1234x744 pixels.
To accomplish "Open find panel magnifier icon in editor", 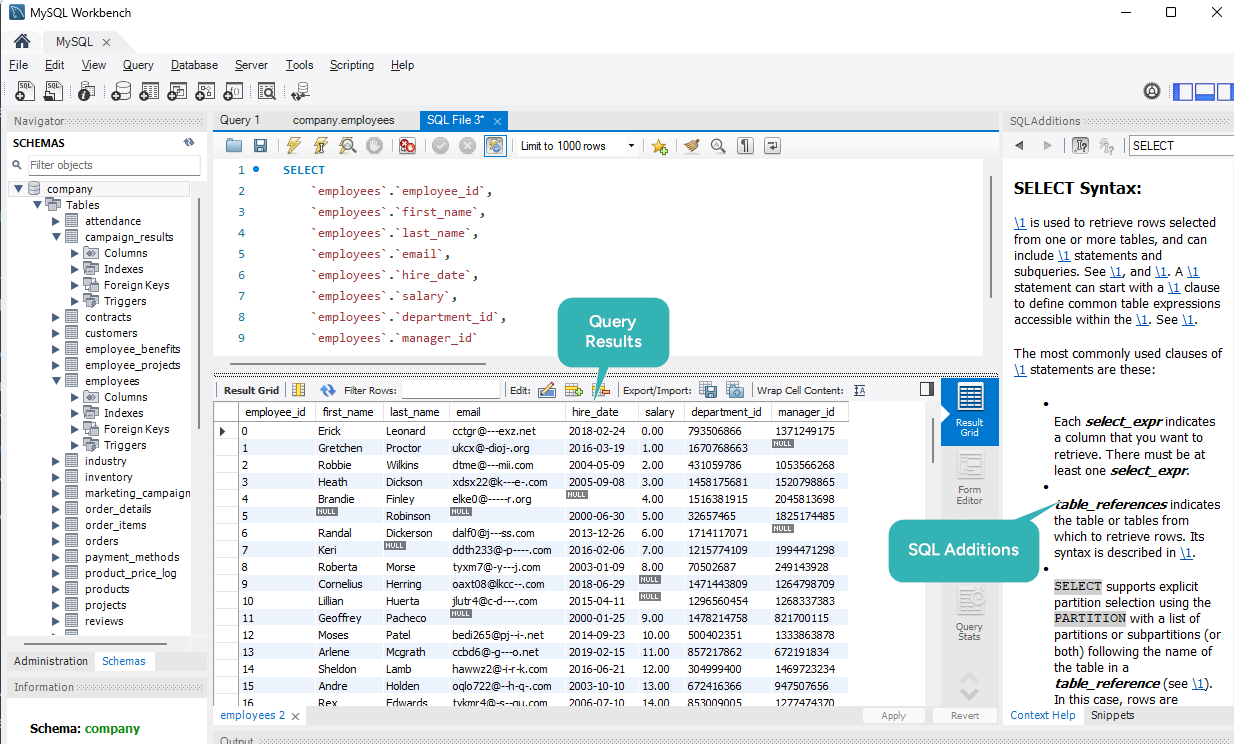I will 718,146.
